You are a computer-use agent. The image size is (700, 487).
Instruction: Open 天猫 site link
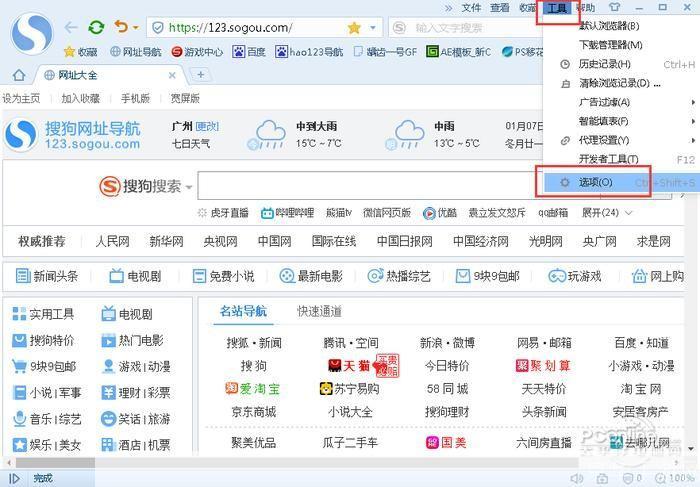coord(350,366)
